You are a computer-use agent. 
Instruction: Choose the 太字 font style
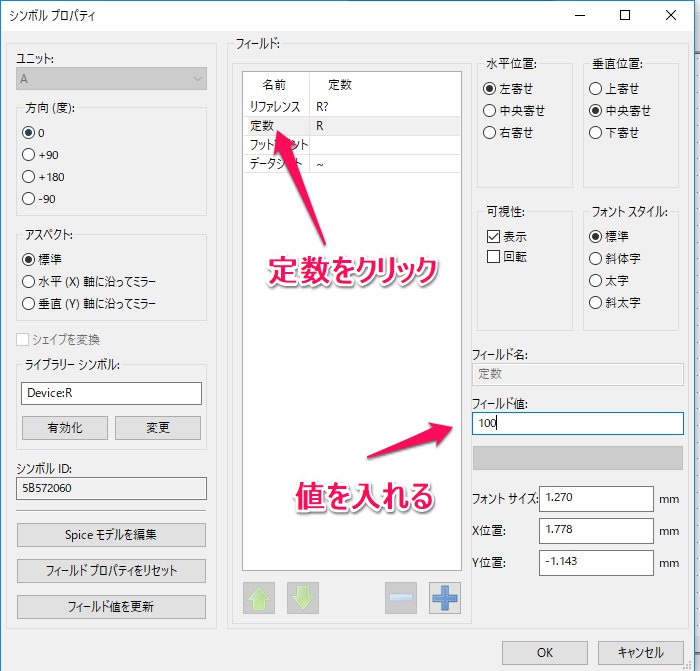point(597,280)
